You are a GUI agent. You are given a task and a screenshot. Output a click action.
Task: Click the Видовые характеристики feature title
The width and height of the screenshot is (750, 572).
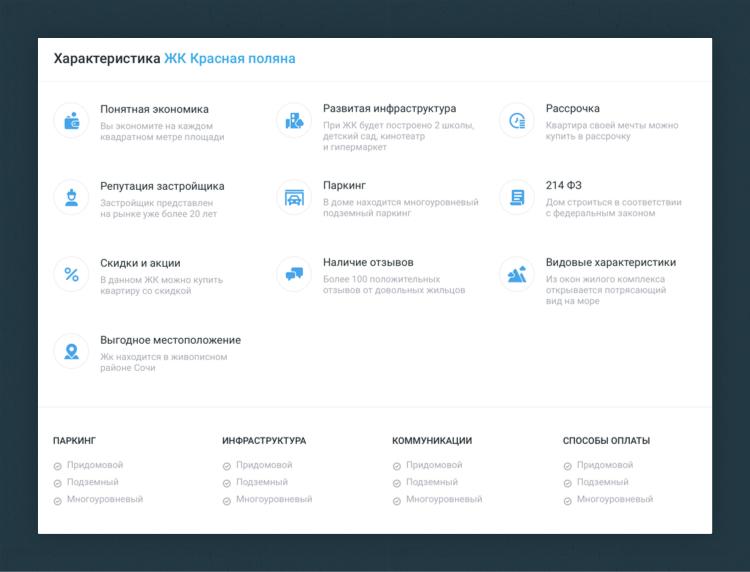610,263
